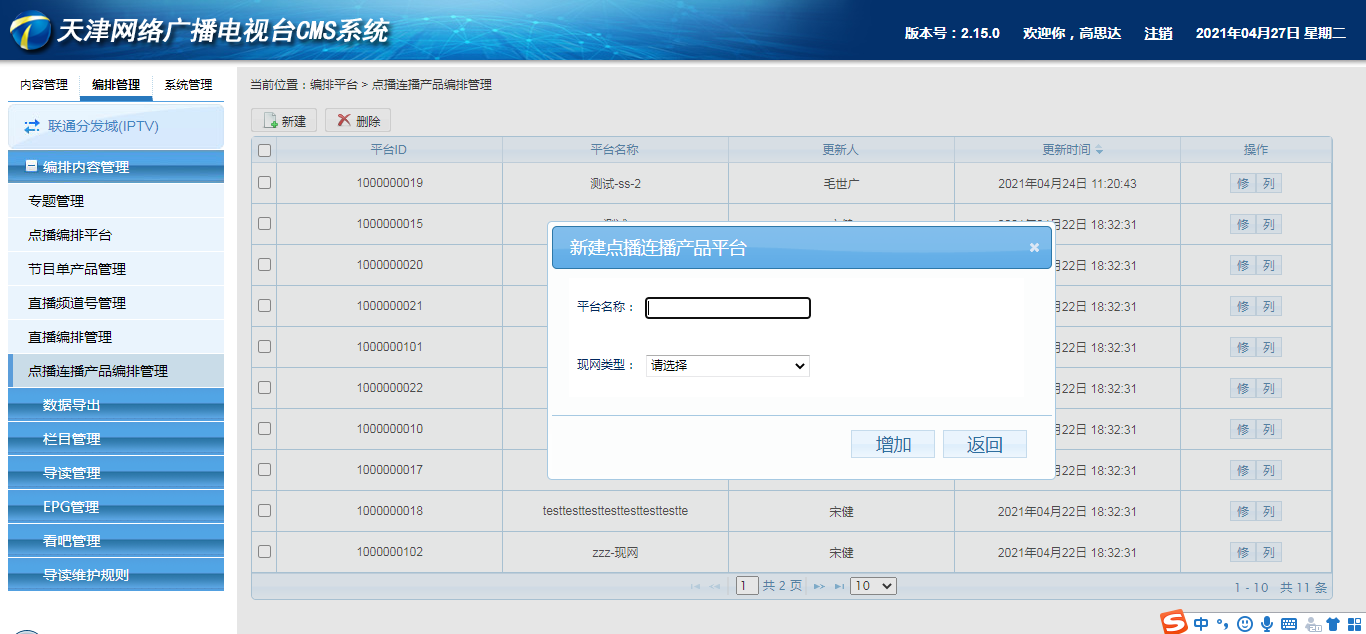The width and height of the screenshot is (1366, 634).
Task: Sort by the 更新时间 column arrow icon
Action: pos(1099,150)
